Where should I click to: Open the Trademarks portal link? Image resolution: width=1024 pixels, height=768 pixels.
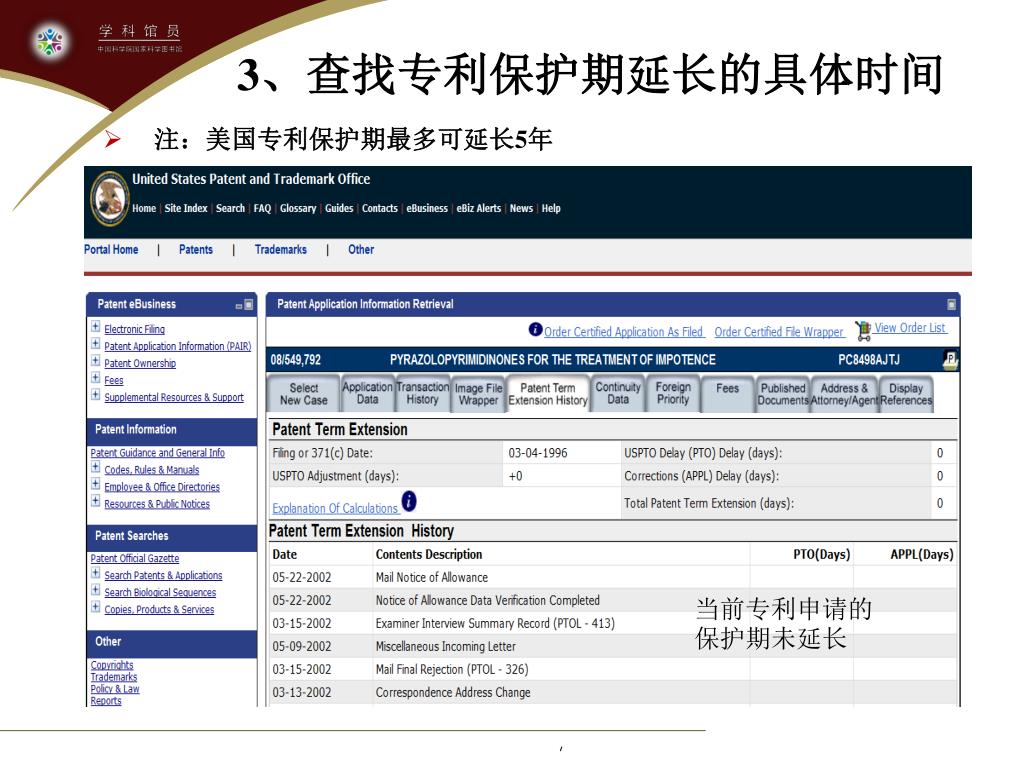[281, 249]
